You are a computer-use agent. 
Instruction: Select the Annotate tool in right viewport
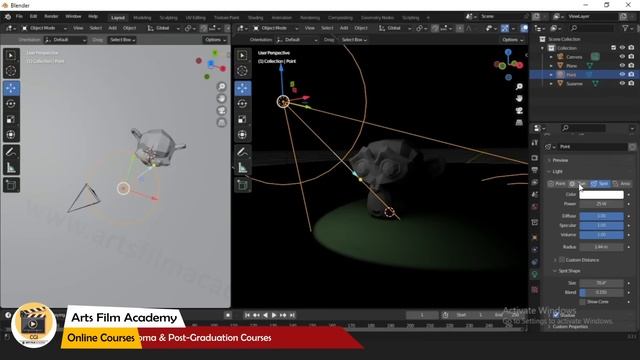pos(242,152)
